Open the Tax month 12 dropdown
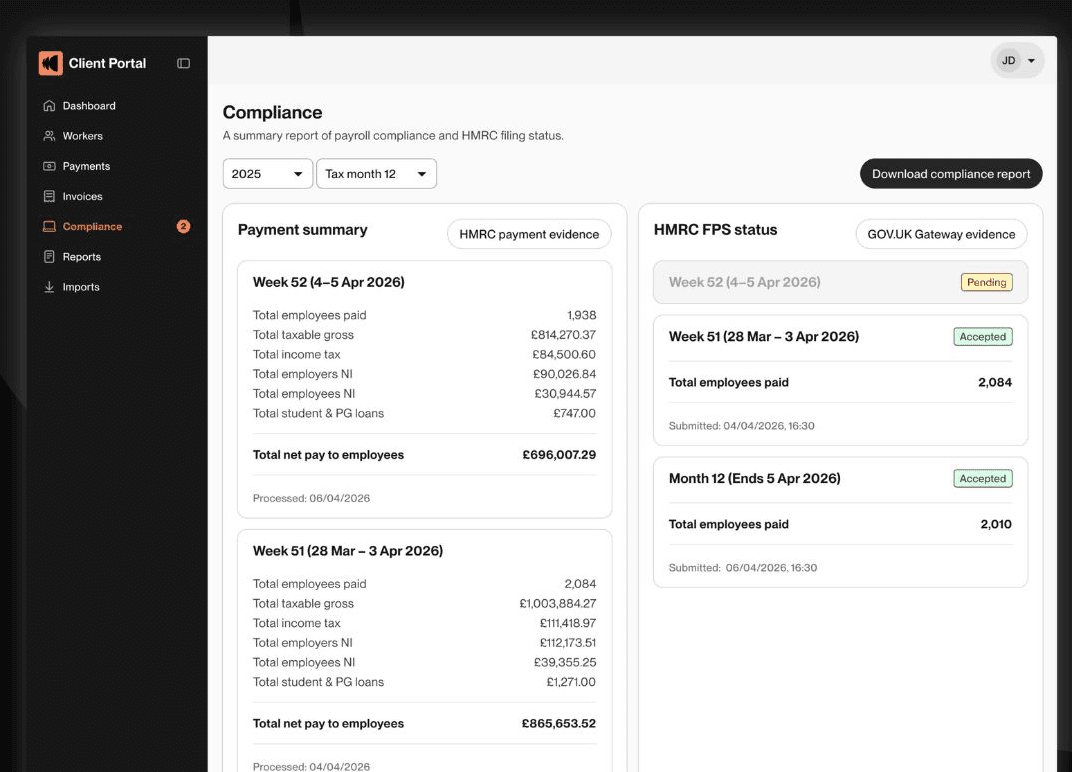Viewport: 1072px width, 772px height. [x=377, y=174]
